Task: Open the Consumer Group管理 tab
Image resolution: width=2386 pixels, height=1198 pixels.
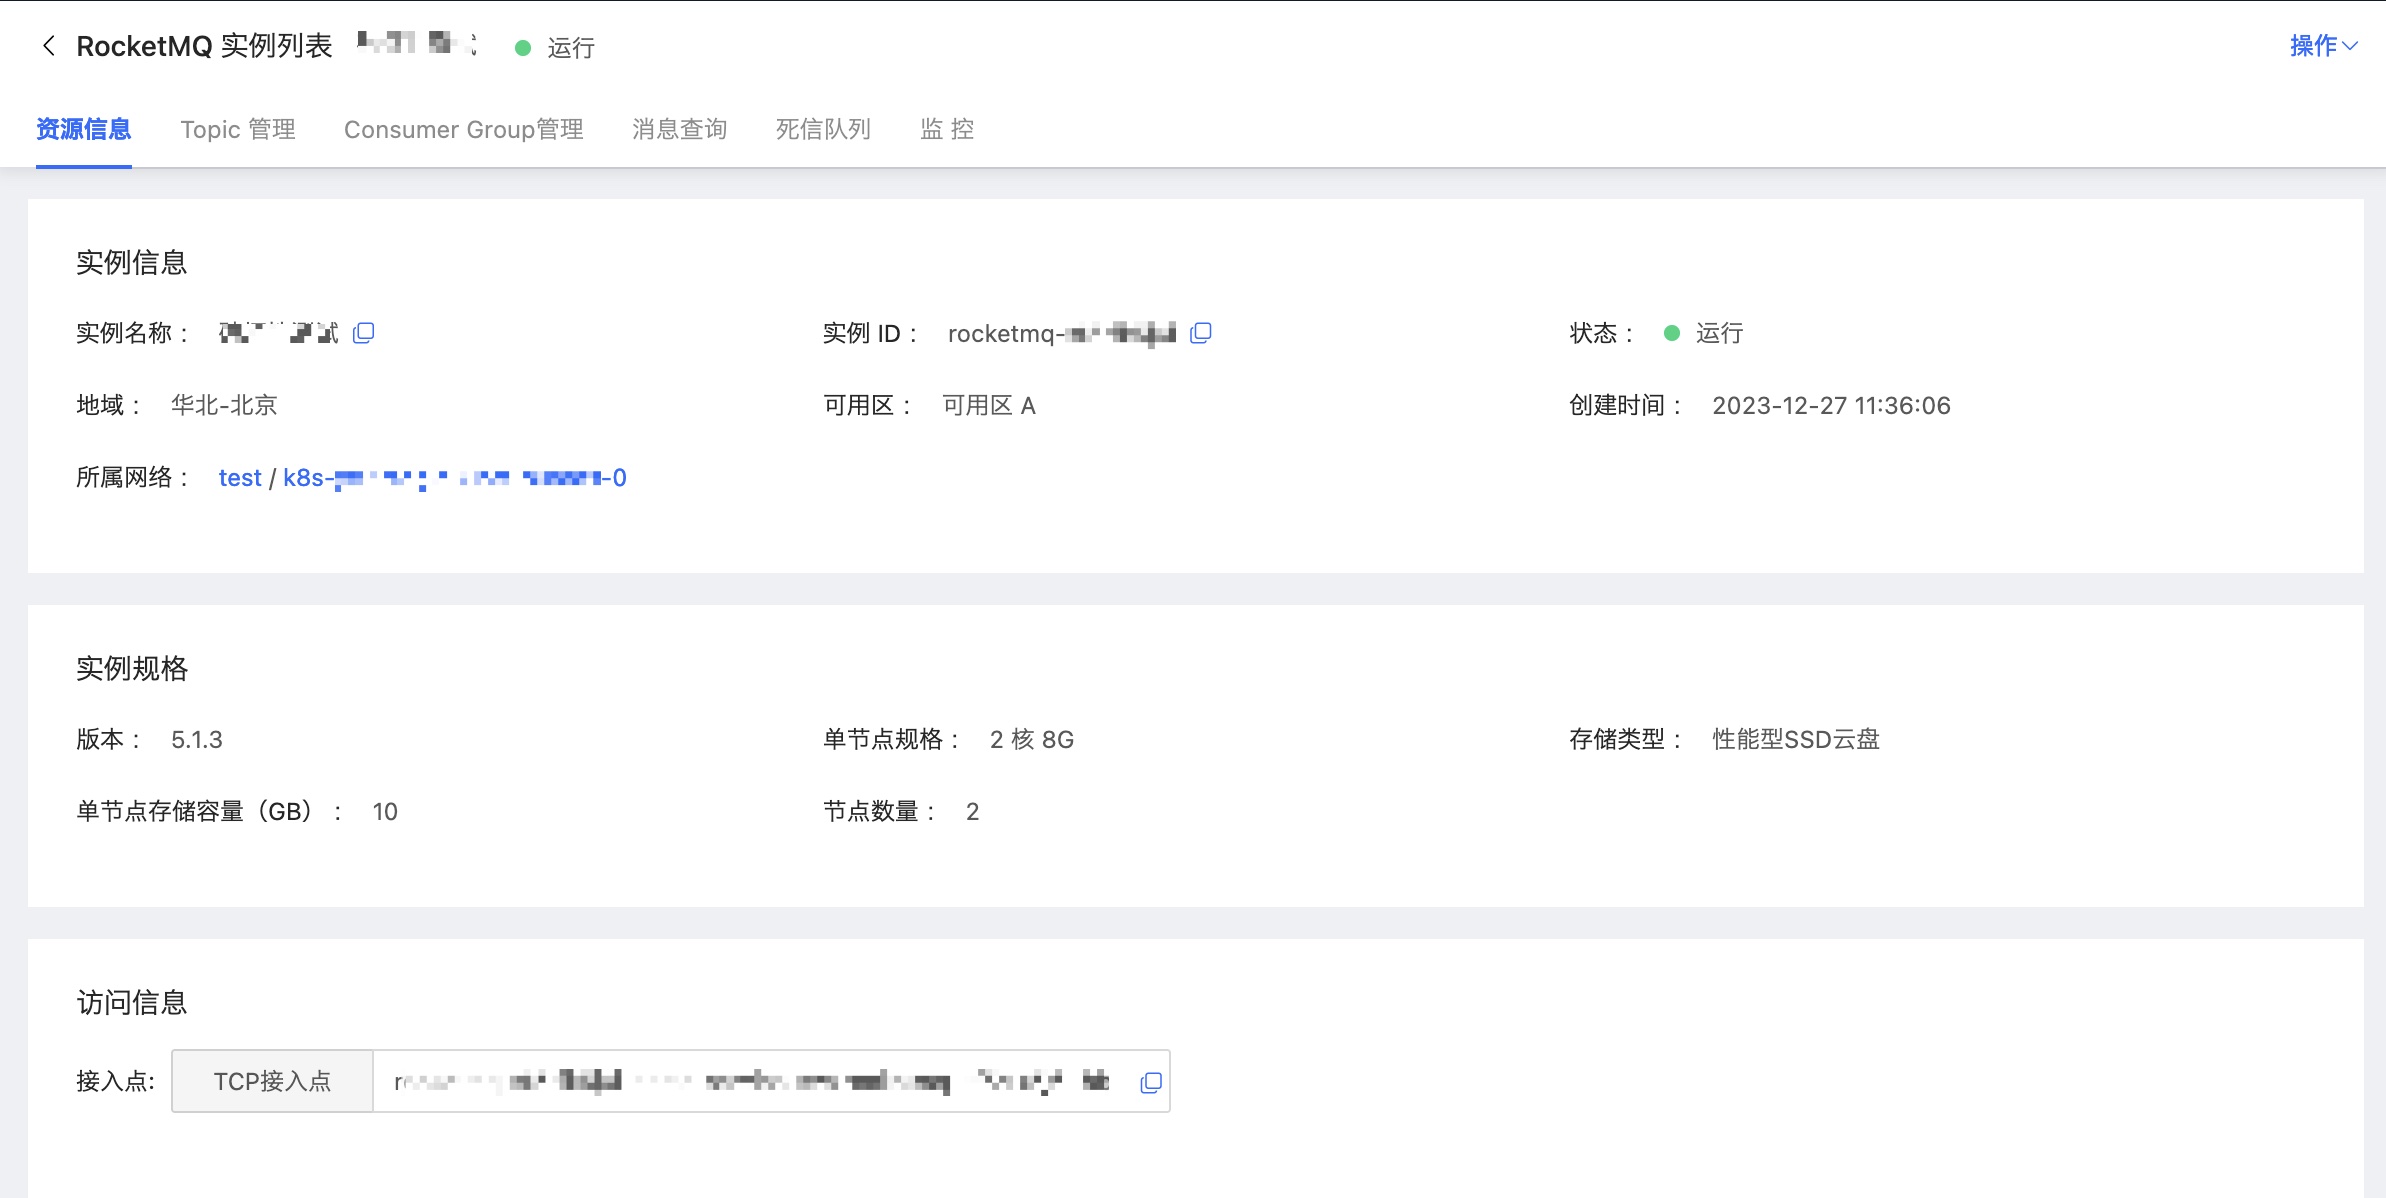Action: [x=464, y=130]
